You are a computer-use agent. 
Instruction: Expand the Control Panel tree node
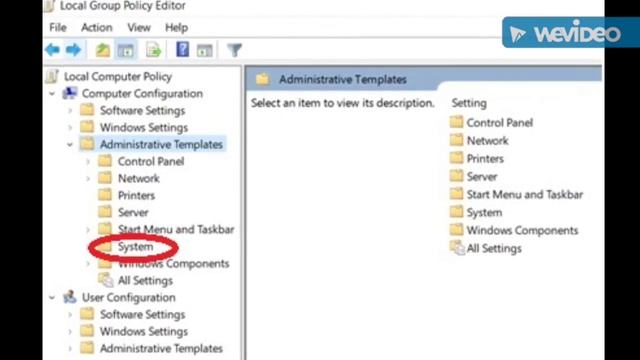pos(88,162)
